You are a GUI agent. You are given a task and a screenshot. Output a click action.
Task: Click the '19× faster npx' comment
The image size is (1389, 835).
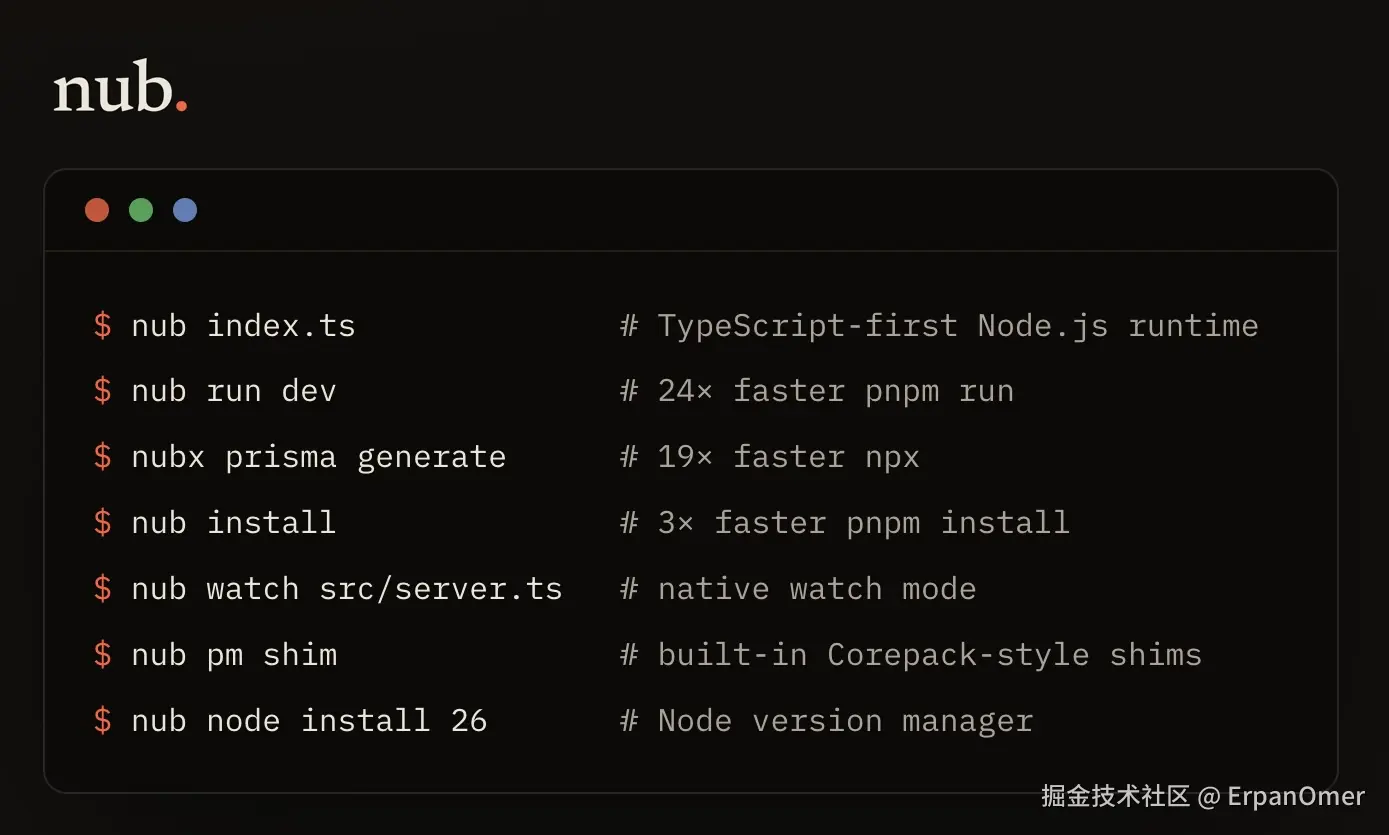coord(789,457)
